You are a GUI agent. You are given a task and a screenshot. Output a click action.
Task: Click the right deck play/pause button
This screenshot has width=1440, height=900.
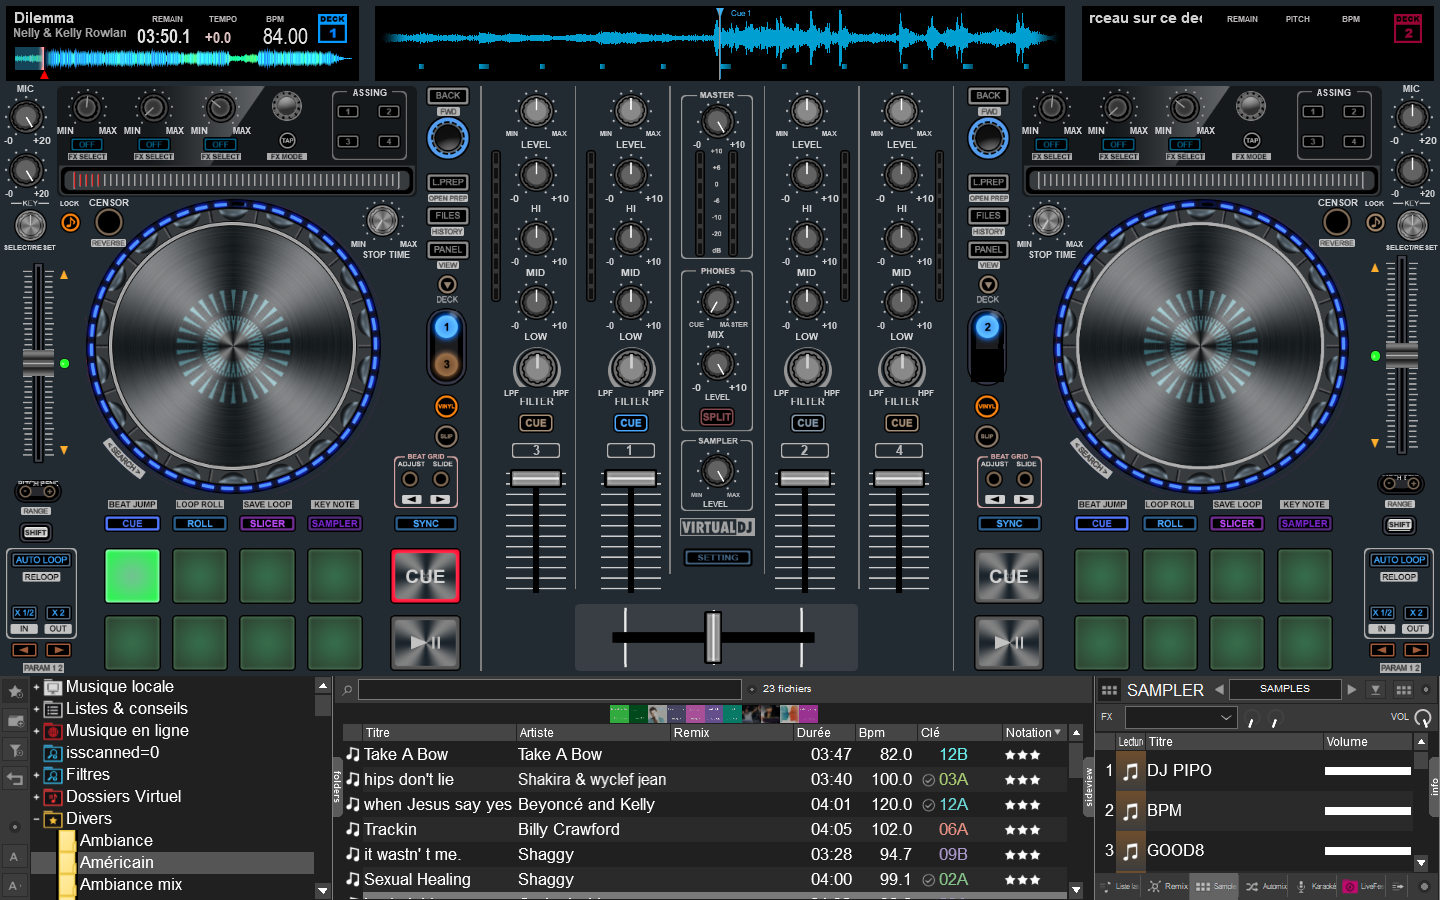point(1008,642)
